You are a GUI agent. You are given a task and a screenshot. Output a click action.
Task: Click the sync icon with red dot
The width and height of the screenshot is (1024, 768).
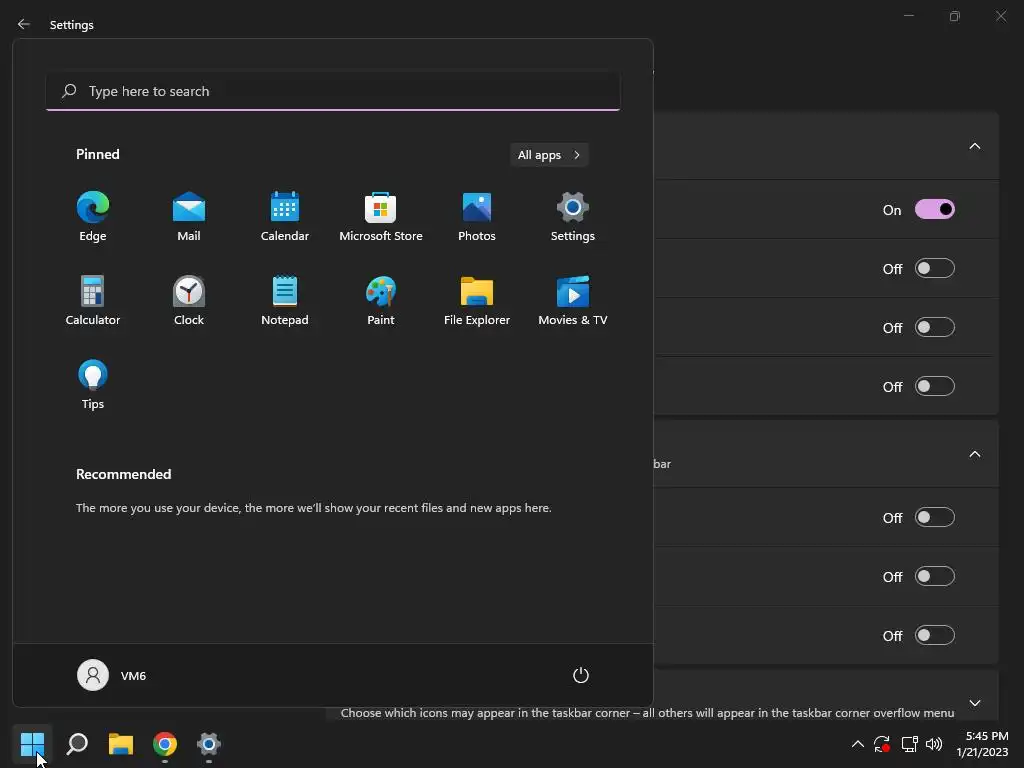pos(882,744)
